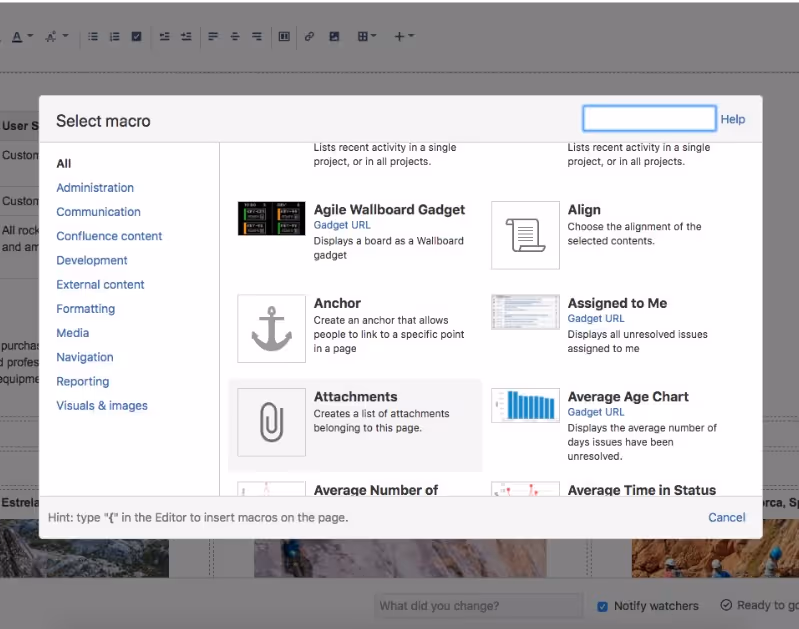Viewport: 799px width, 629px height.
Task: Filter macros by Formatting
Action: (86, 308)
